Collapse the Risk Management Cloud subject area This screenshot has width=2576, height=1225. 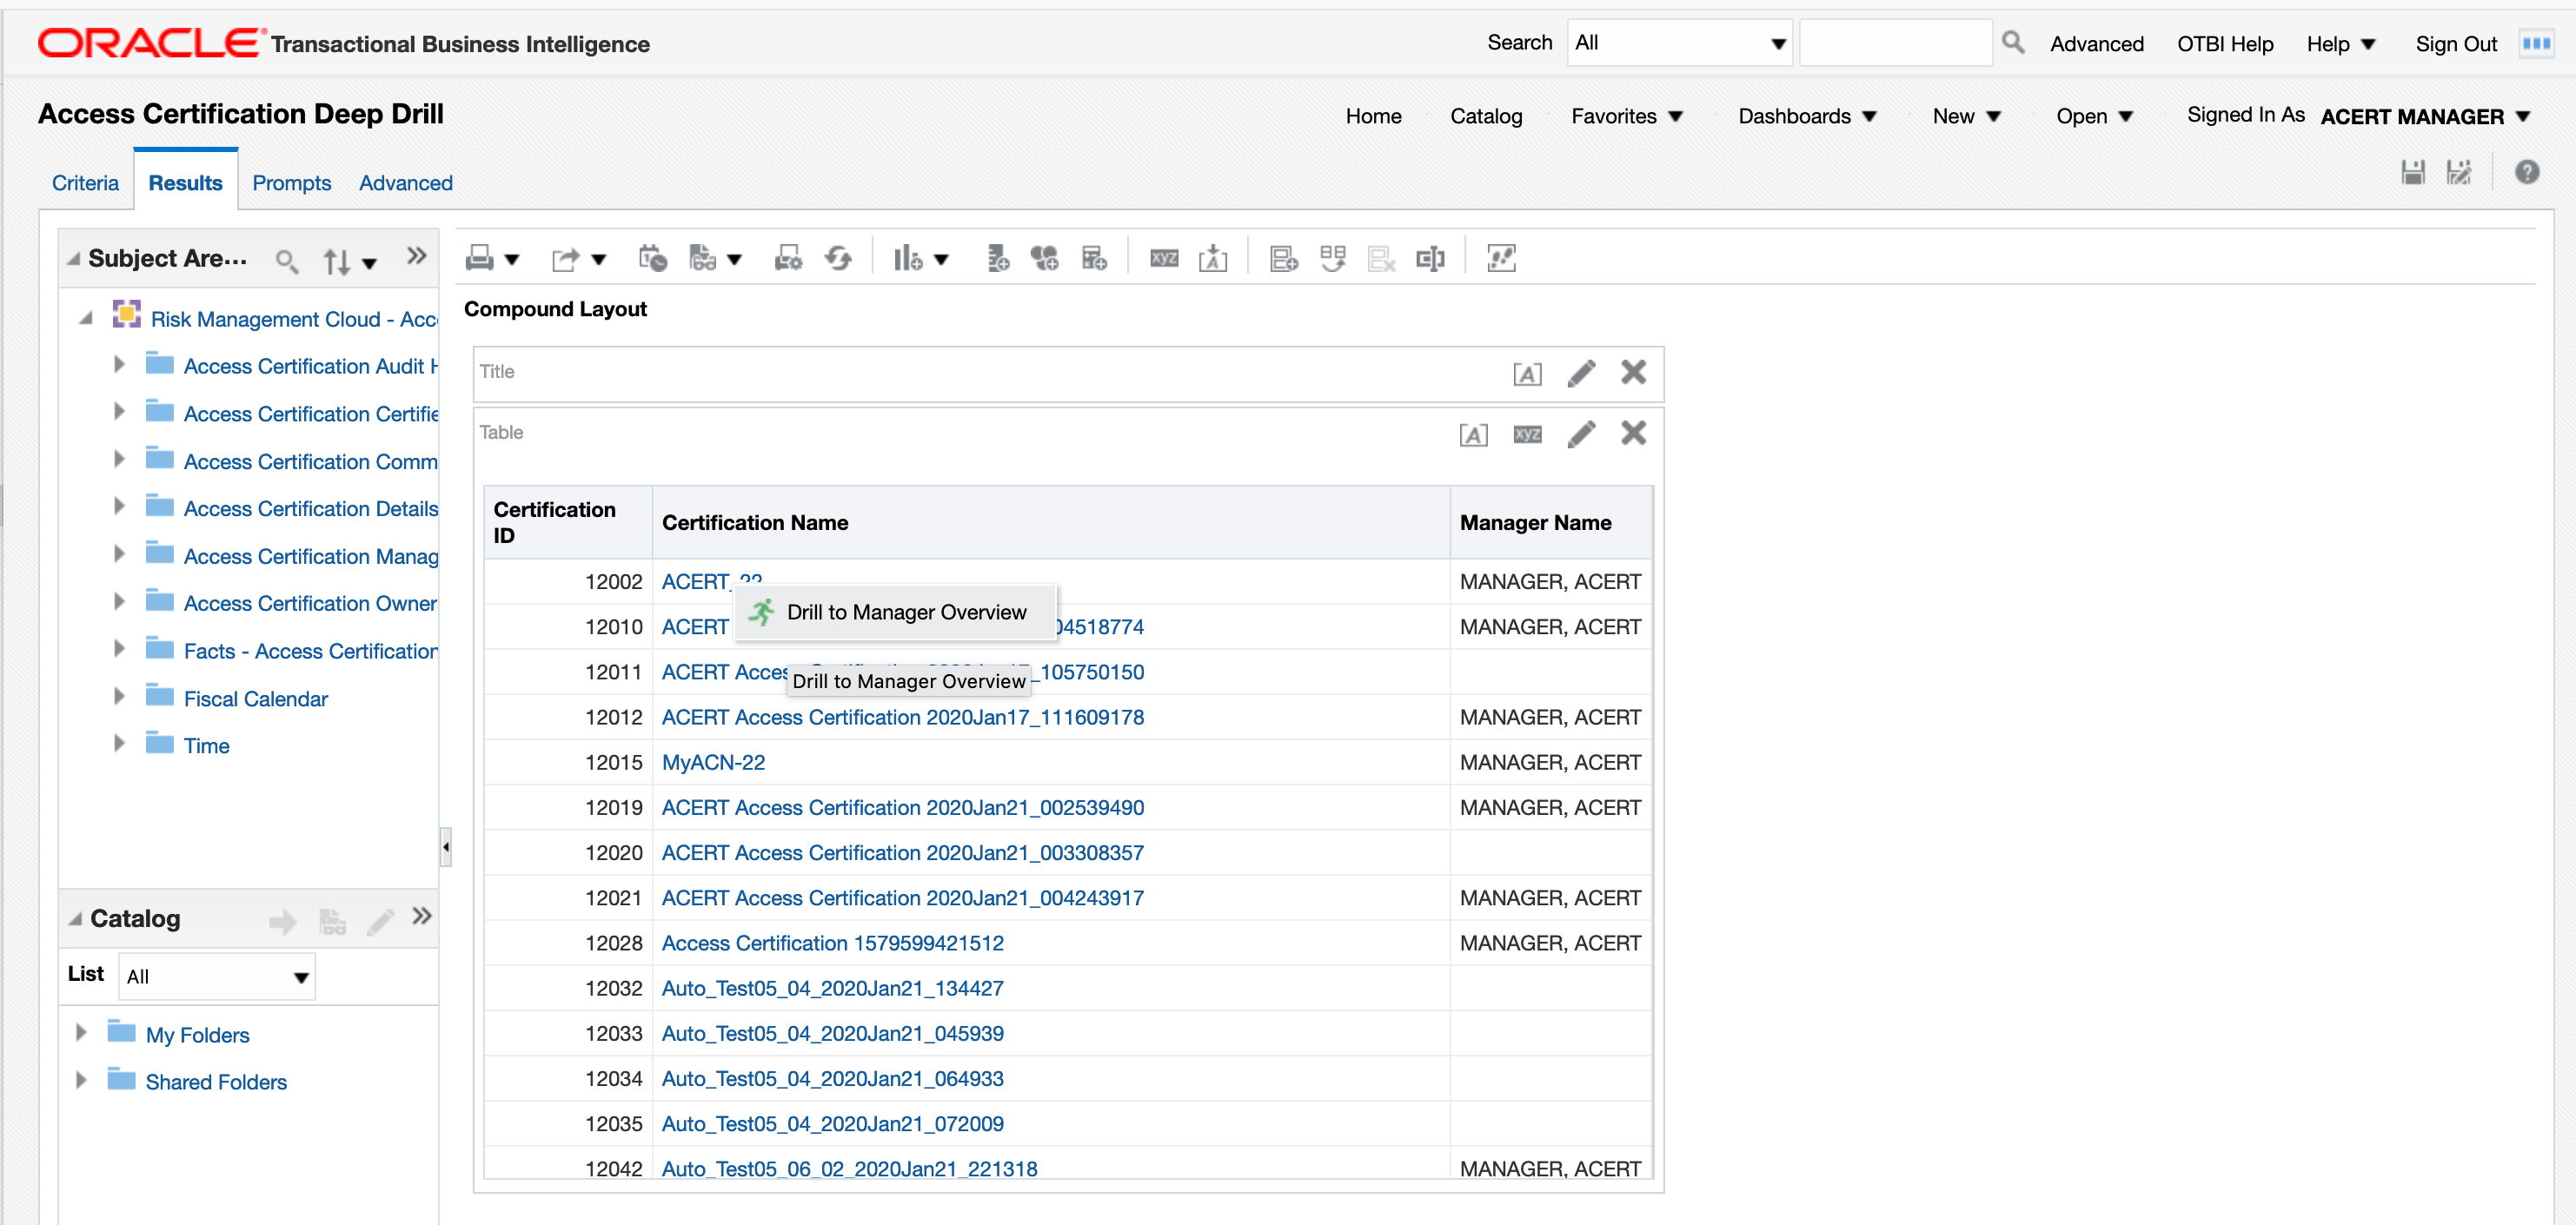click(86, 318)
